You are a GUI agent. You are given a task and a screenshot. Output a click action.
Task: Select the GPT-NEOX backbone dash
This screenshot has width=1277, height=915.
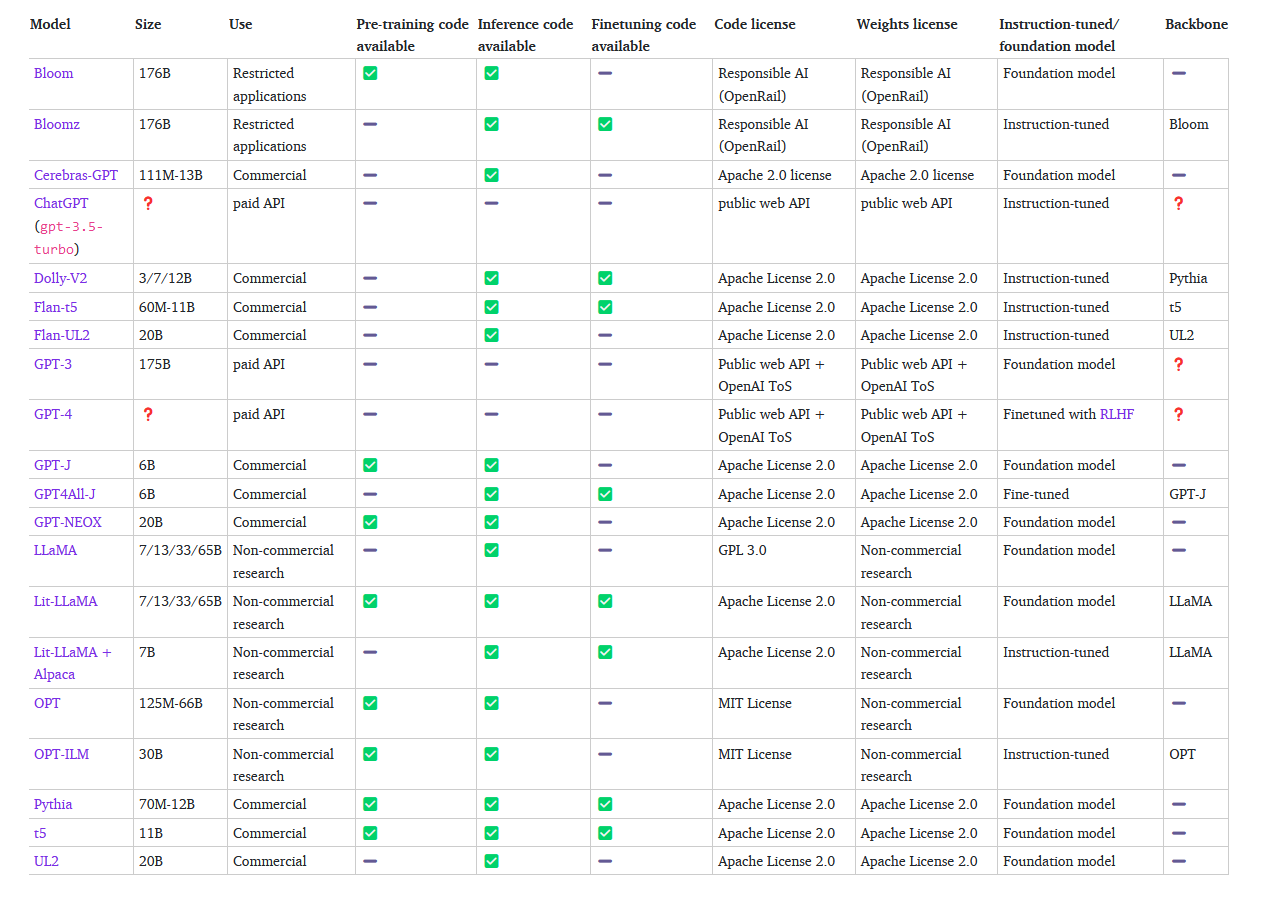pos(1179,522)
